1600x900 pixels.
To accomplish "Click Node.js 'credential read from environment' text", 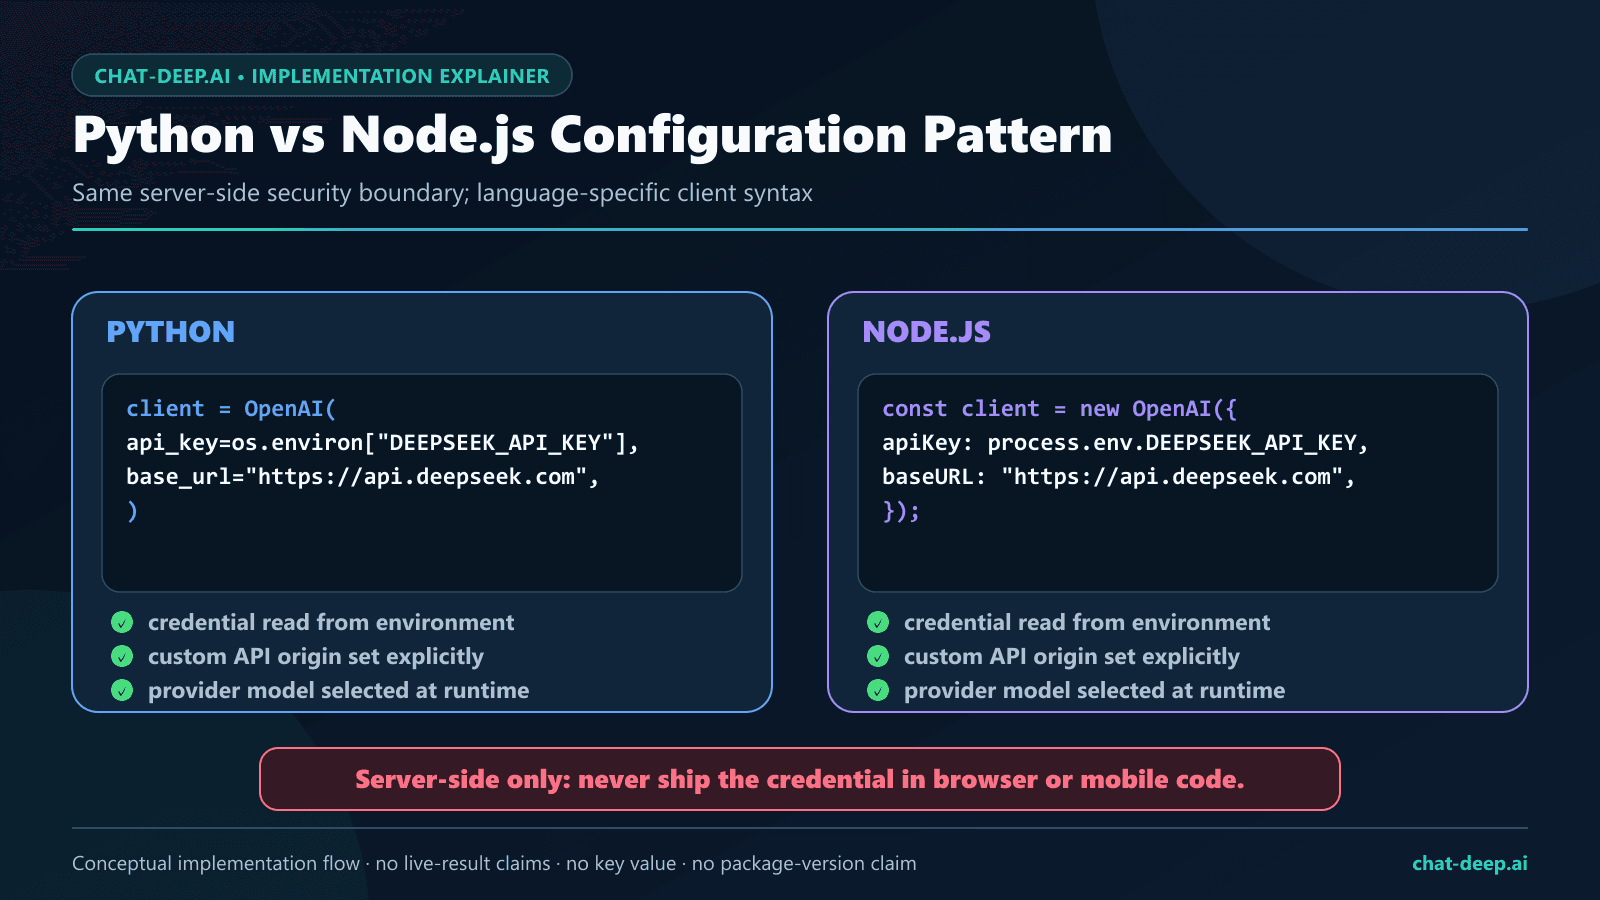I will click(1087, 623).
